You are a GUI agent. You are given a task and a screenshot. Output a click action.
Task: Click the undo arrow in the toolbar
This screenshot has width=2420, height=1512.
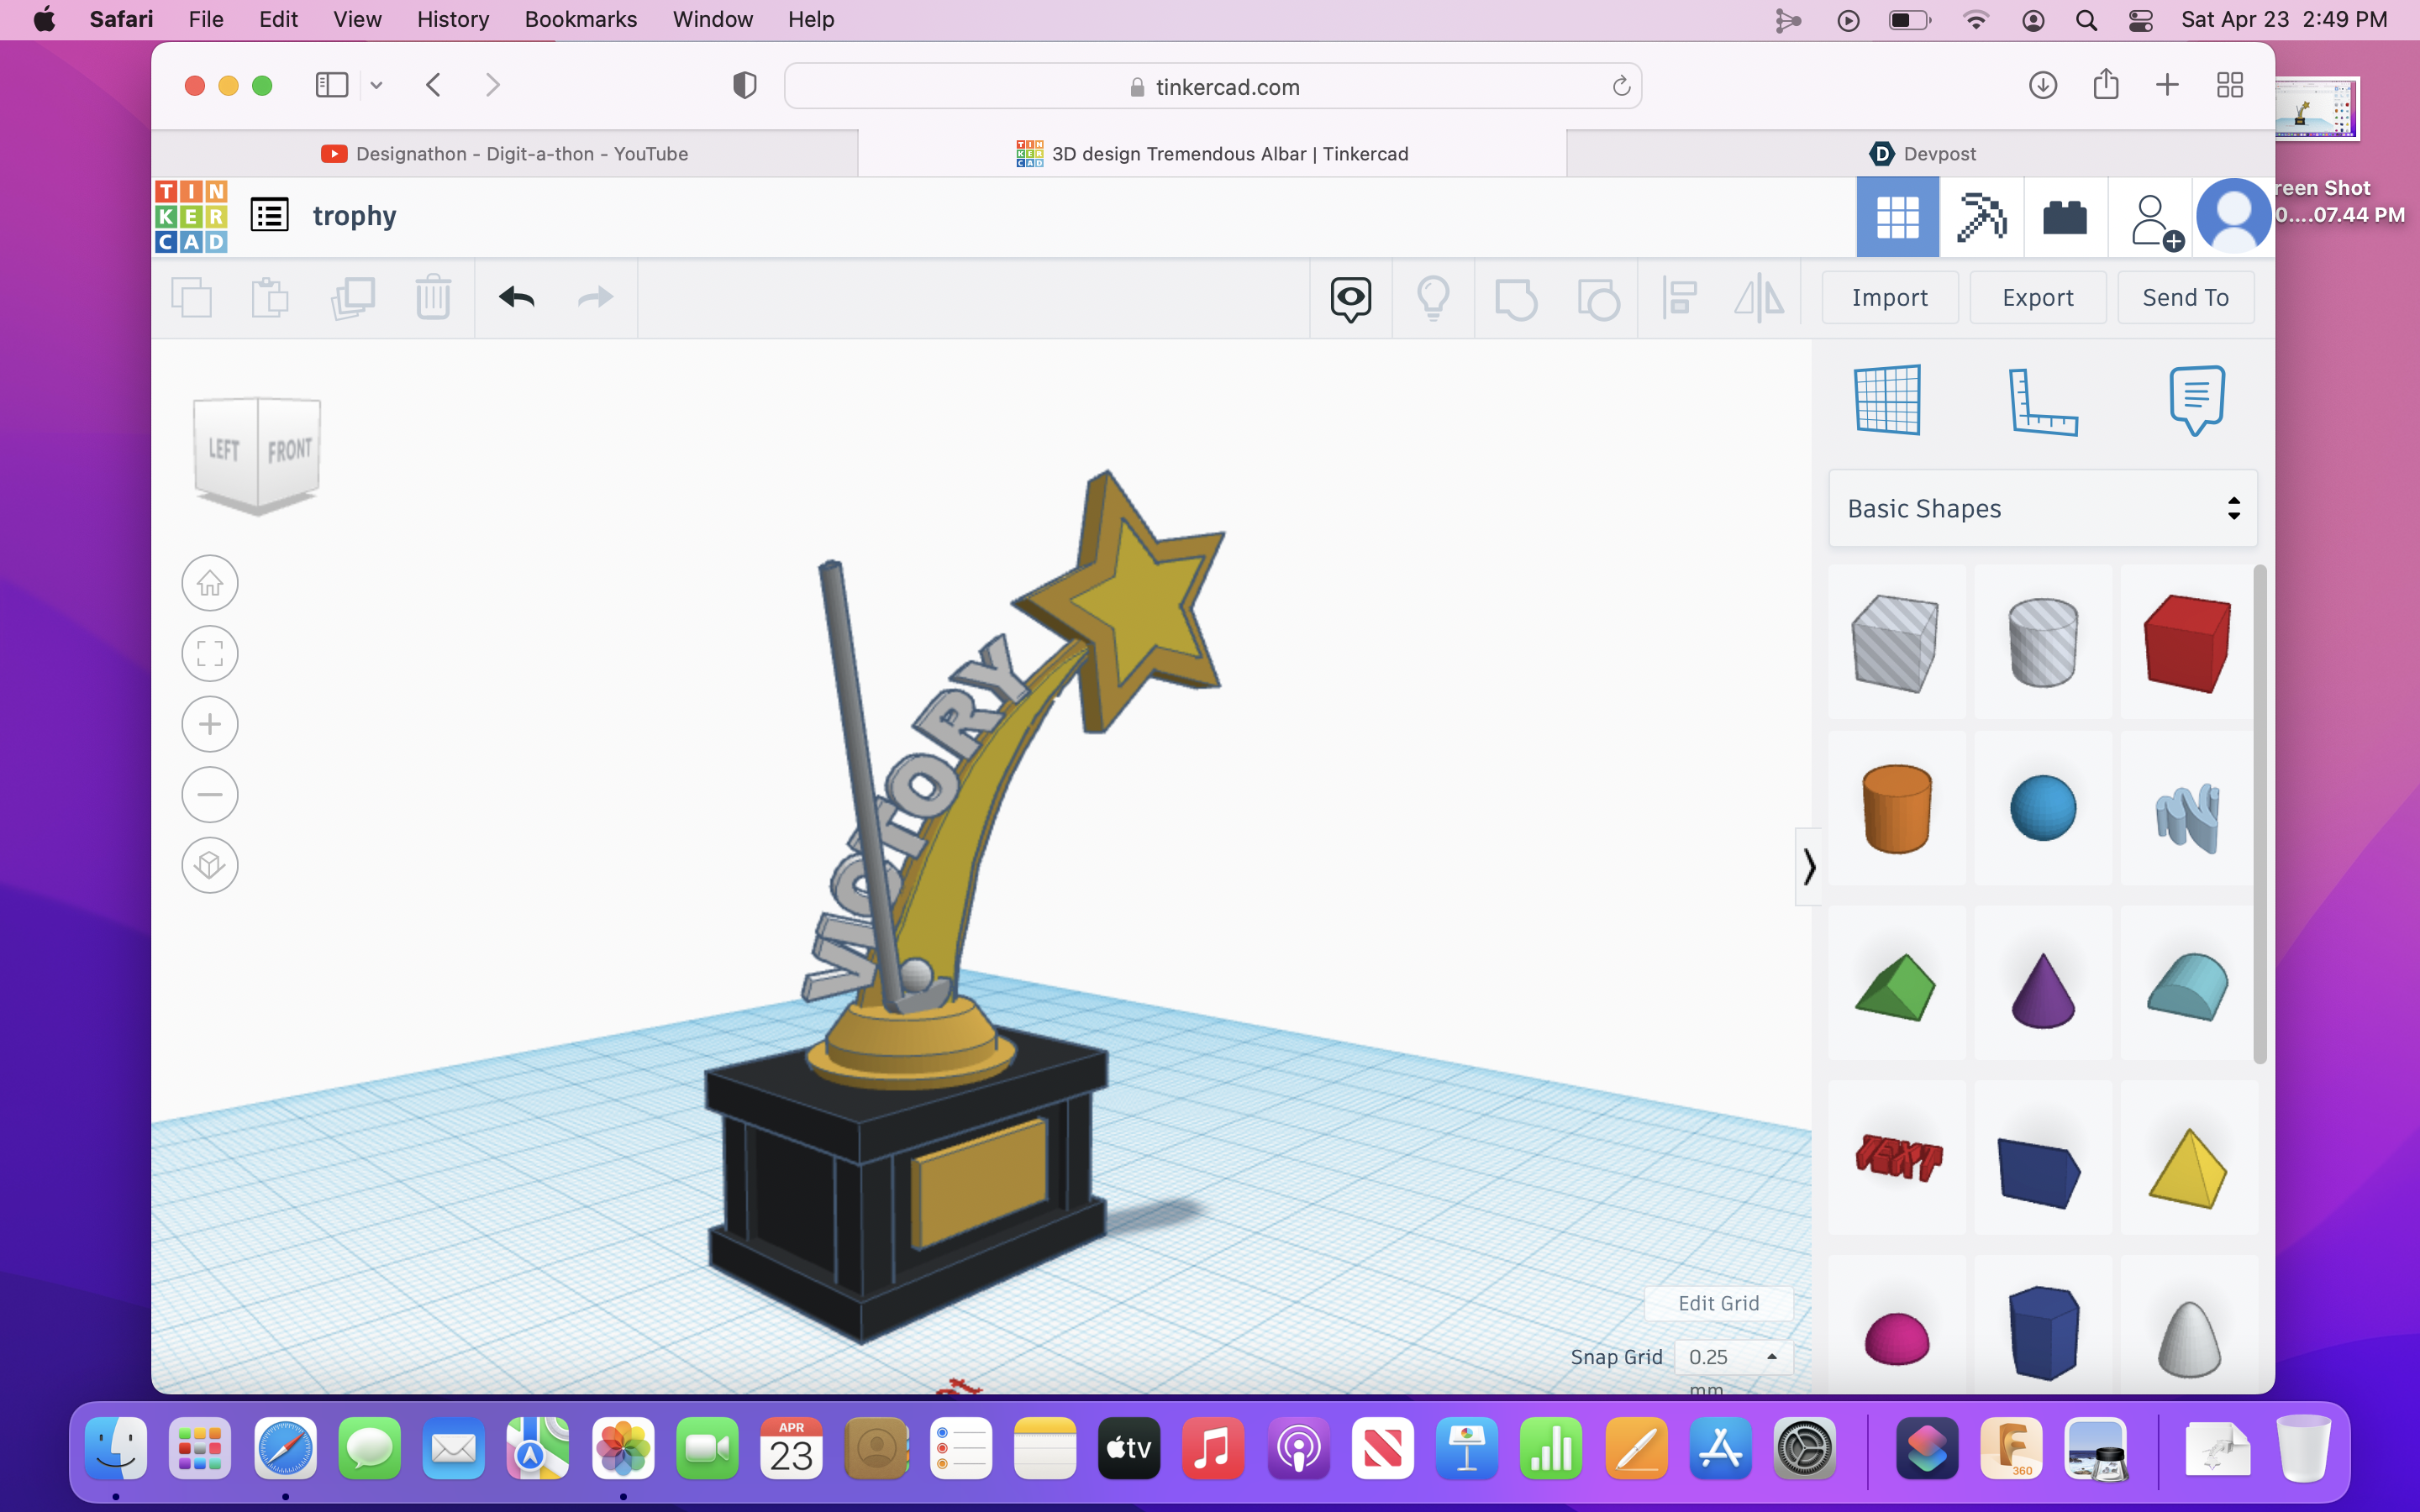pos(517,298)
